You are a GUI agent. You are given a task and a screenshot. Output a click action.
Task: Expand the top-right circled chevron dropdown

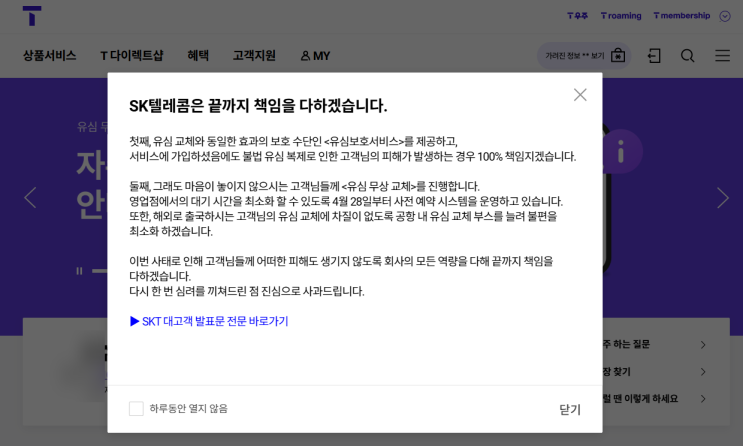click(x=725, y=16)
